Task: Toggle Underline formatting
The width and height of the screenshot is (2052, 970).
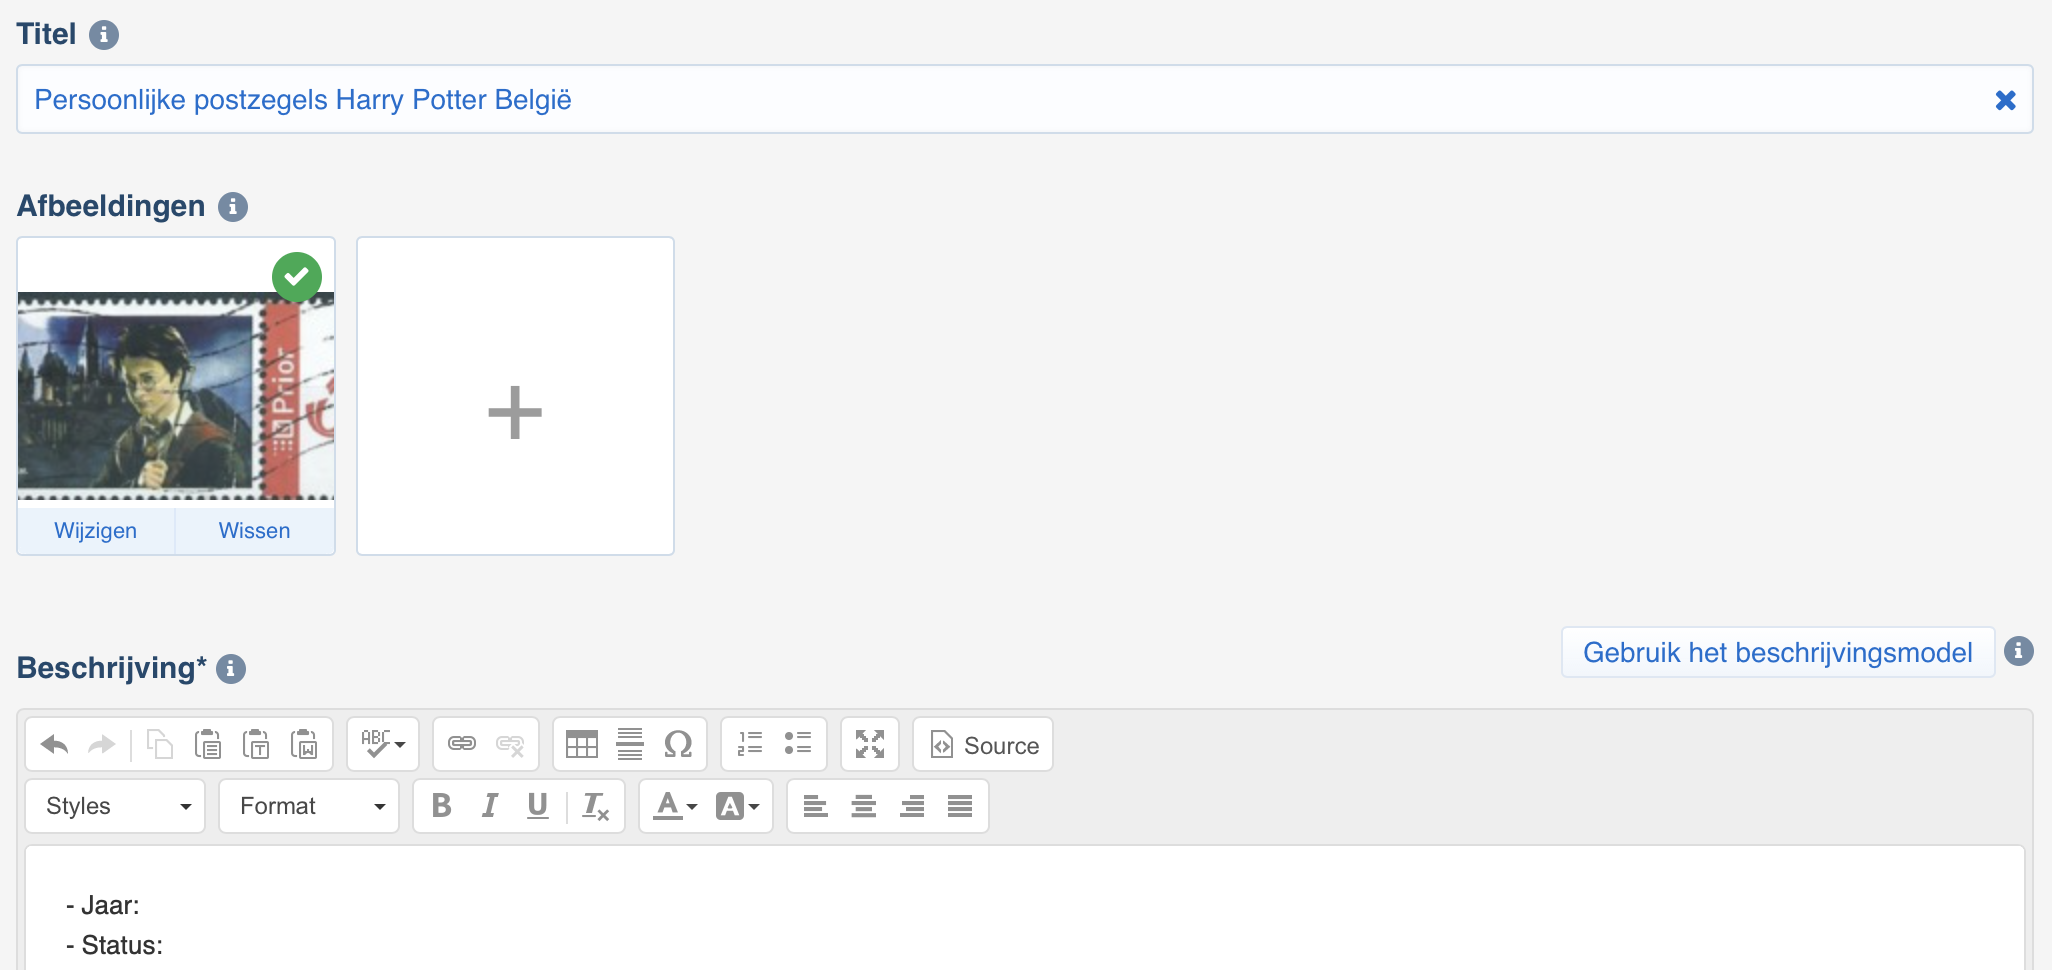Action: click(538, 806)
